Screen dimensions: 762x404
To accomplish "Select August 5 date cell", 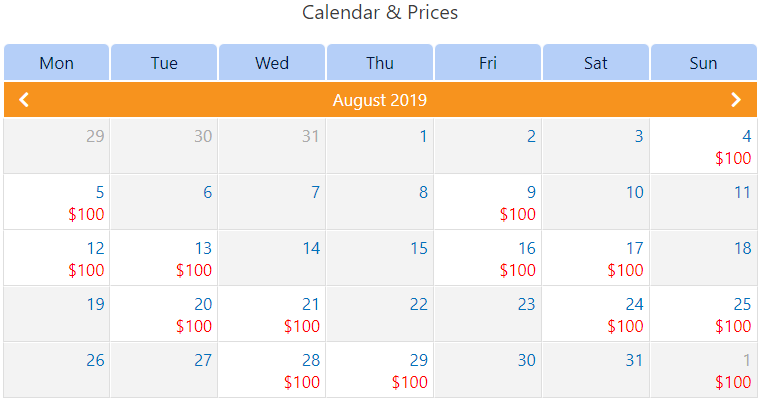I will [x=57, y=202].
